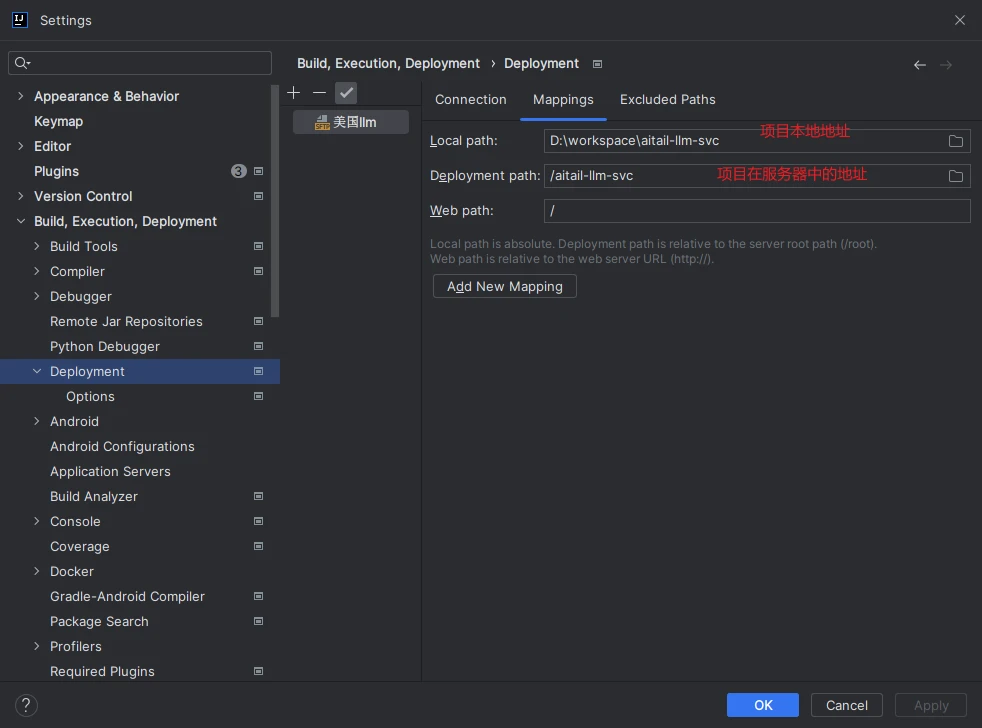The height and width of the screenshot is (728, 982).
Task: Click project settings icon beside Package Search
Action: pos(258,621)
